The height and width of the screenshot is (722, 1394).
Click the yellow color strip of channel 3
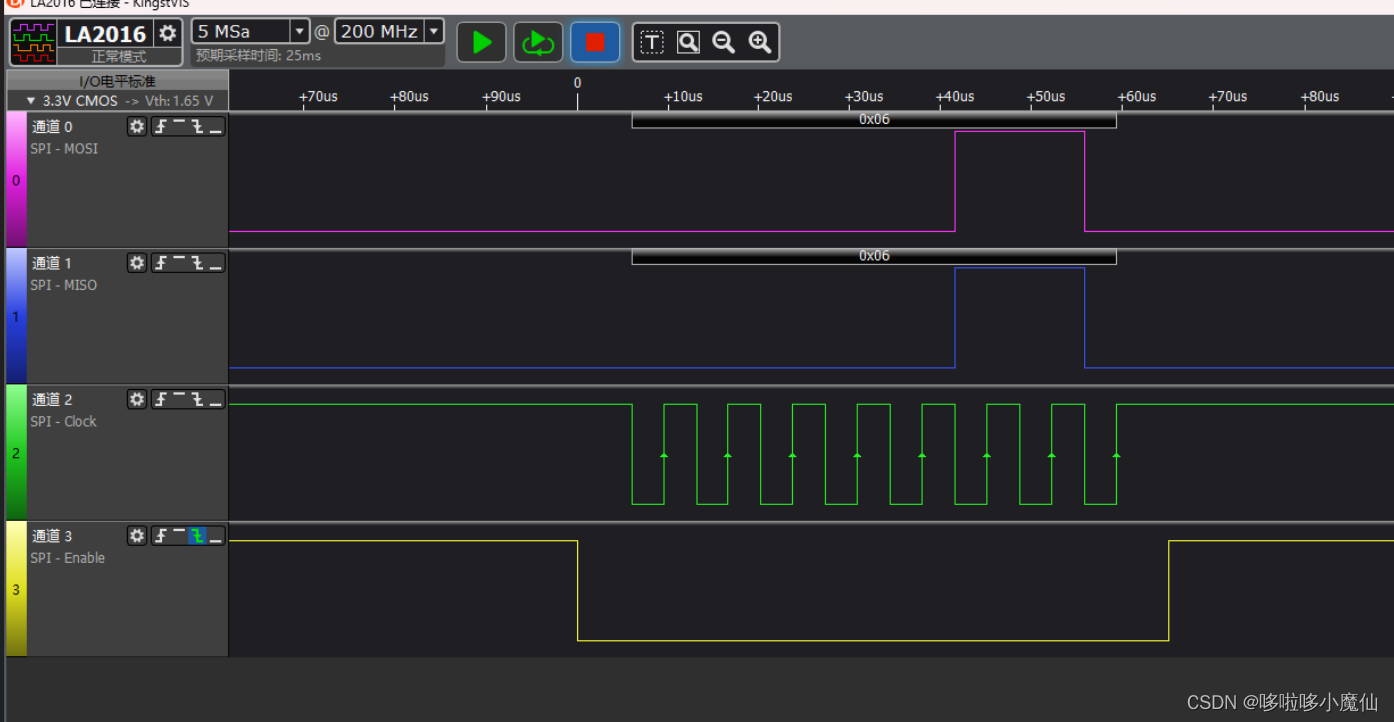pos(16,589)
